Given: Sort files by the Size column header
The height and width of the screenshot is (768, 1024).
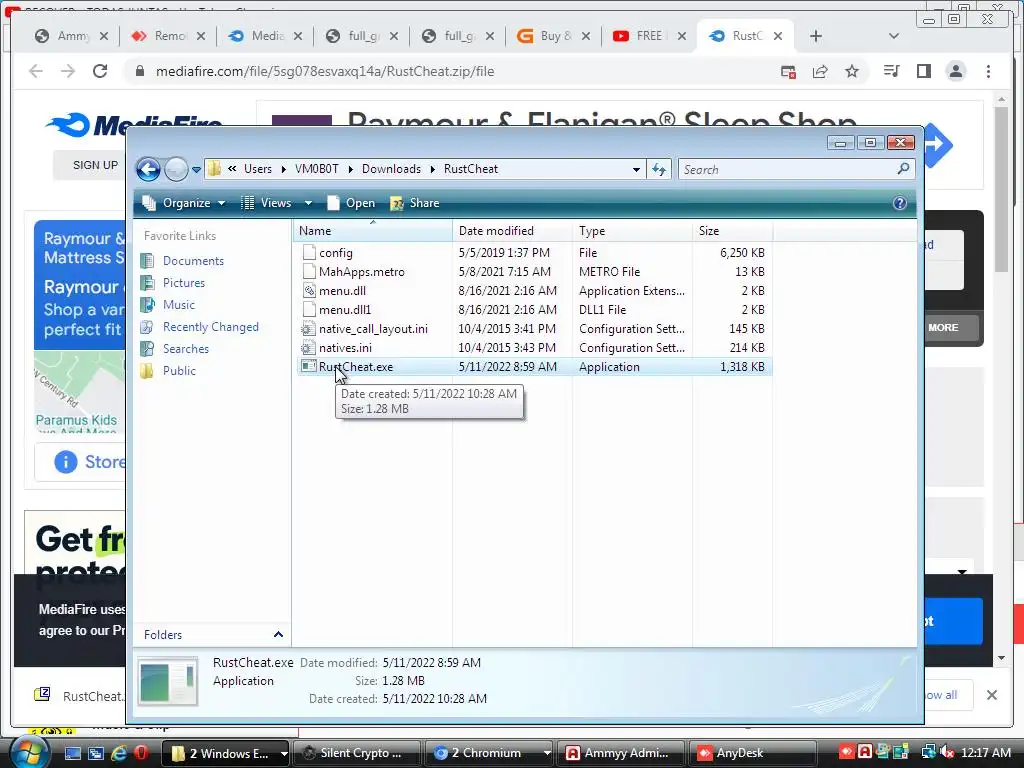Looking at the screenshot, I should pyautogui.click(x=732, y=231).
